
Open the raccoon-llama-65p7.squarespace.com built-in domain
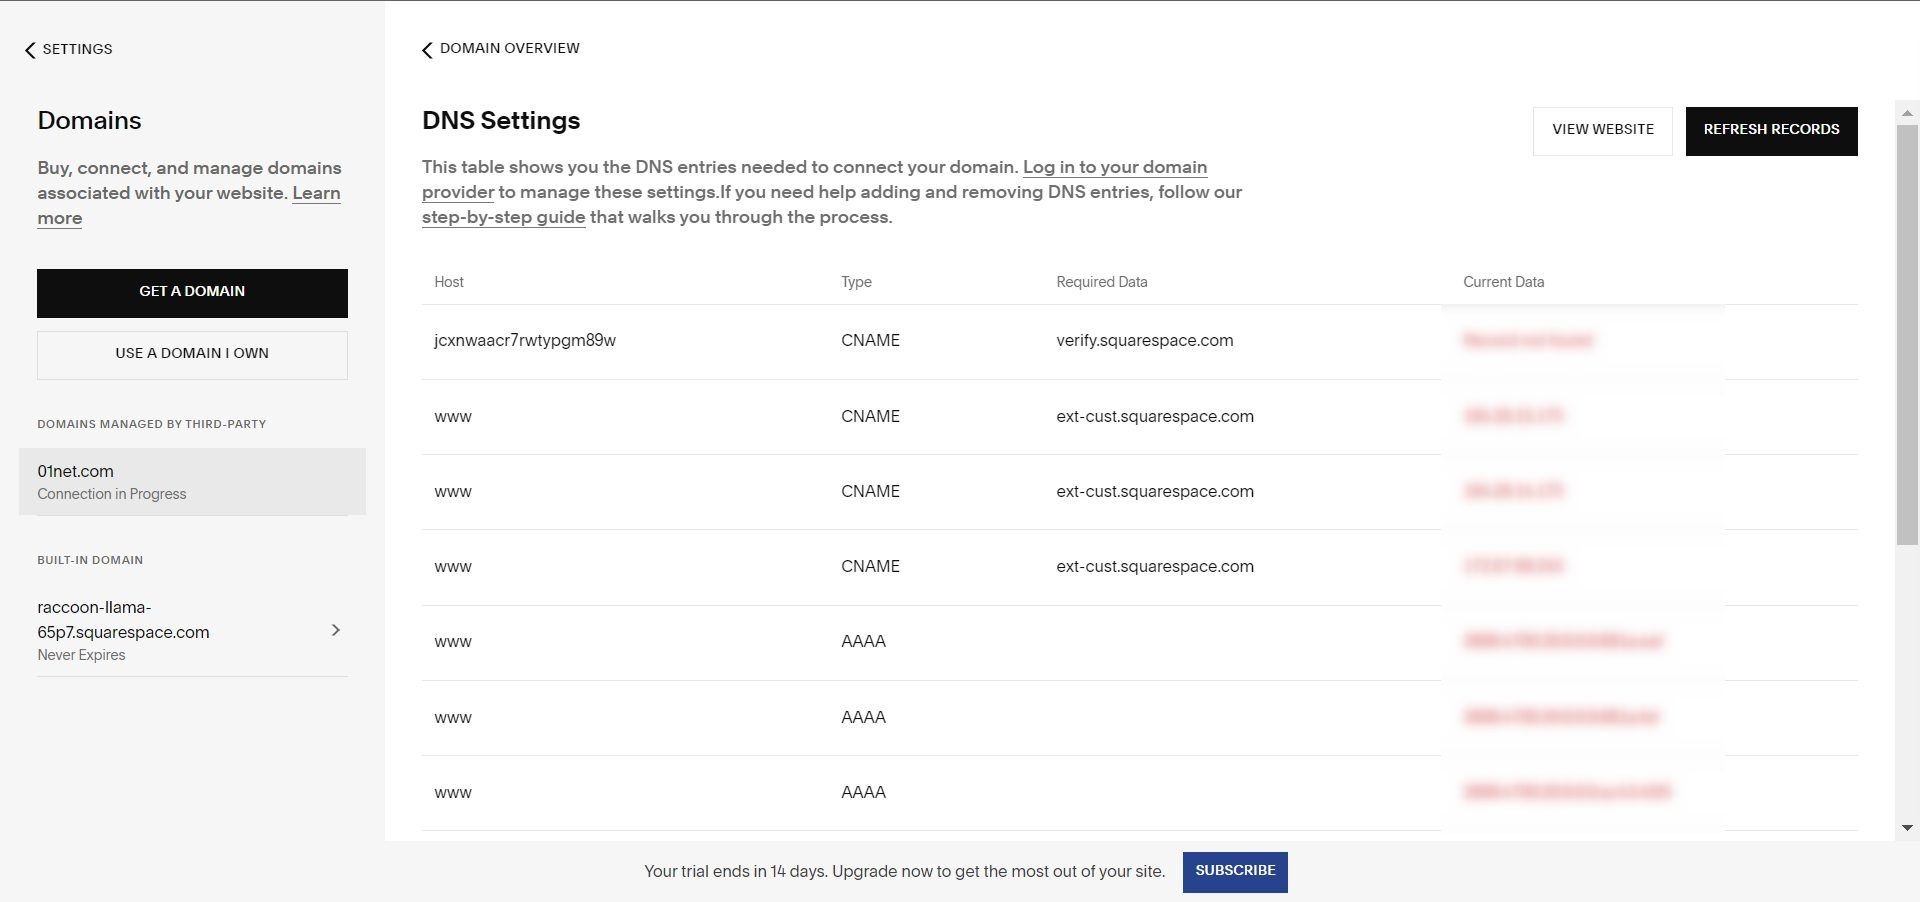192,630
